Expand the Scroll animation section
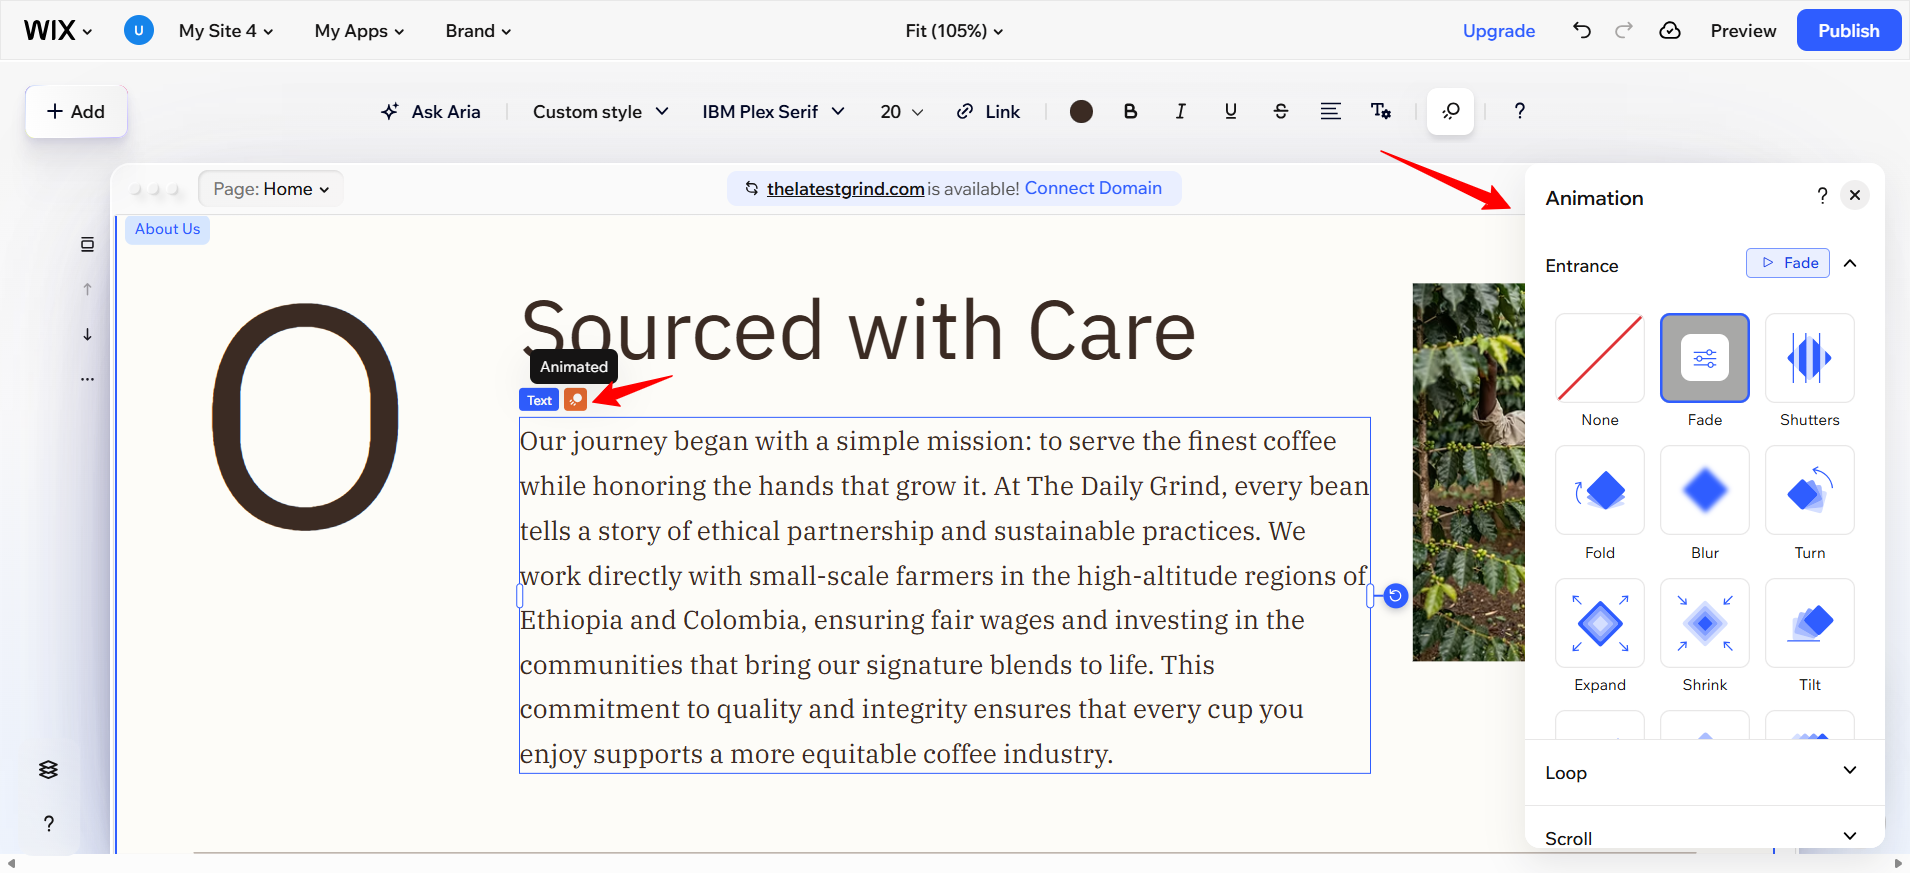Screen dimensions: 1910x873 (x=1704, y=837)
